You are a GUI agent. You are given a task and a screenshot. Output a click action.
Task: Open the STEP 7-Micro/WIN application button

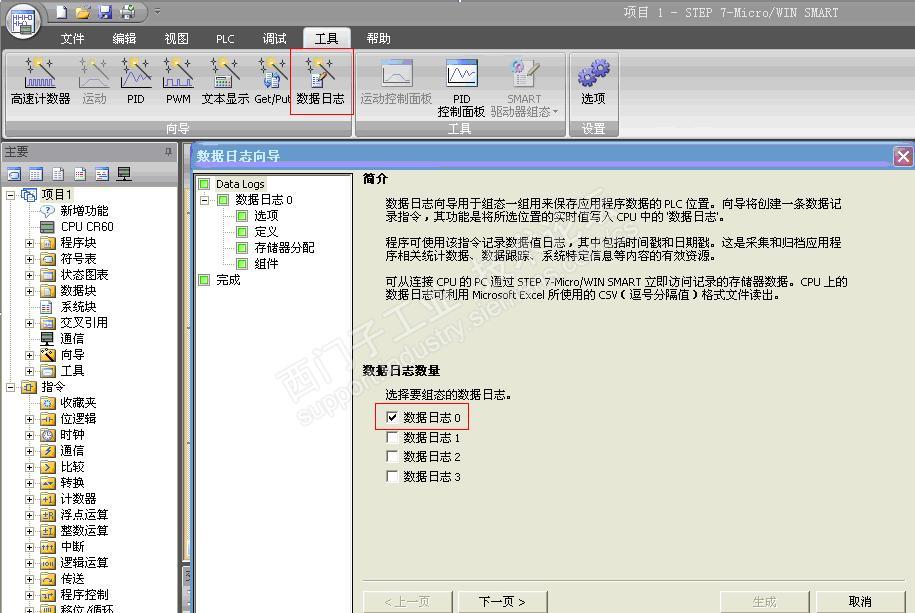pos(22,22)
